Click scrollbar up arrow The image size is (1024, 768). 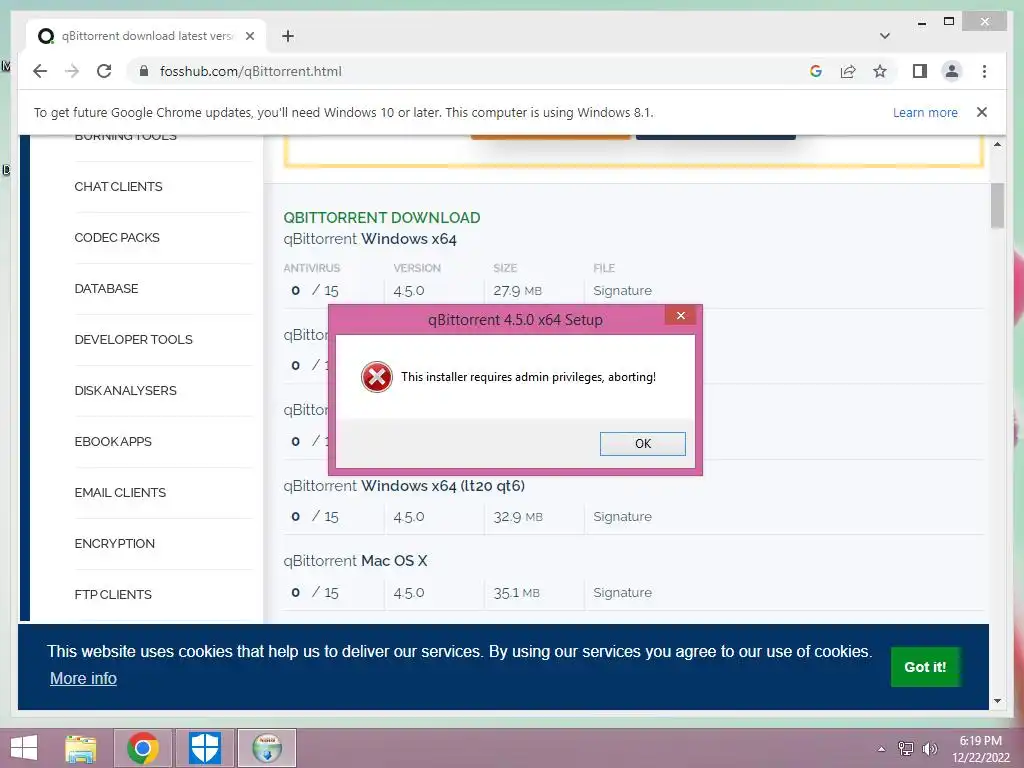997,144
